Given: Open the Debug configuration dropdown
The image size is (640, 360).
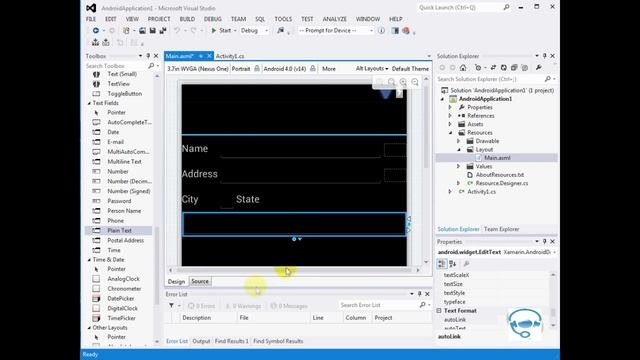Looking at the screenshot, I should click(254, 31).
